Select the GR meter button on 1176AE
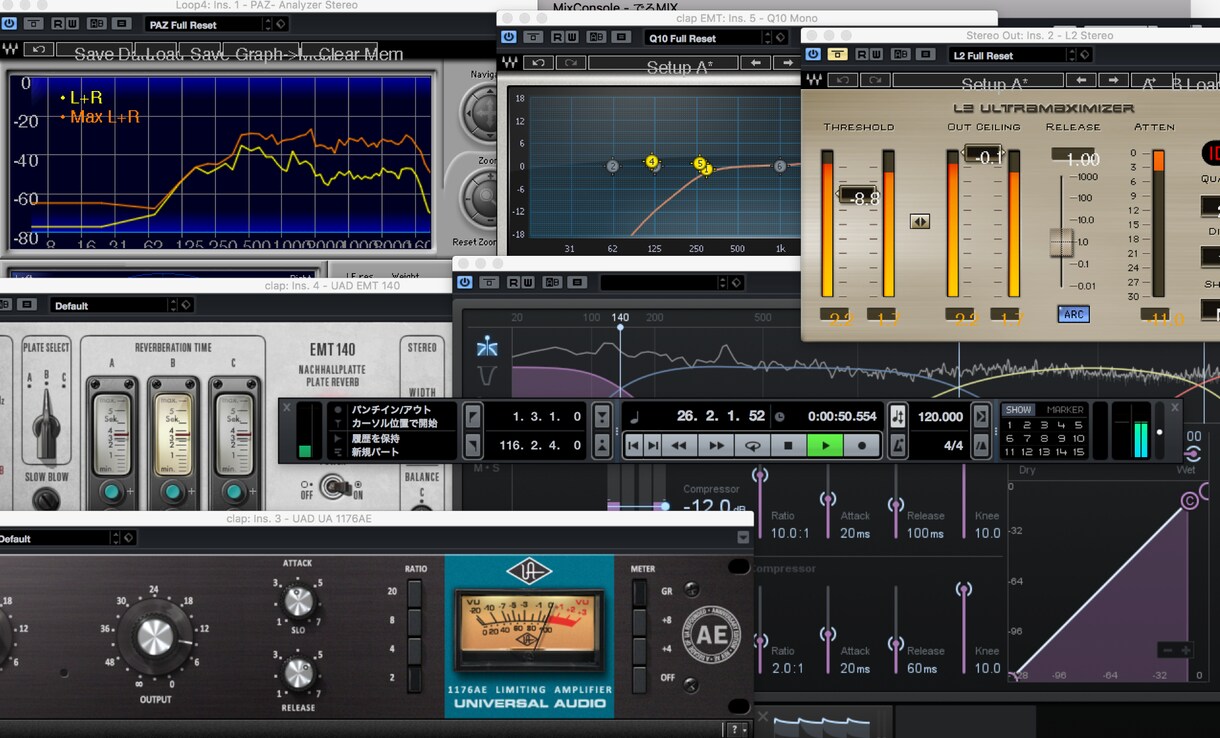 (x=640, y=592)
